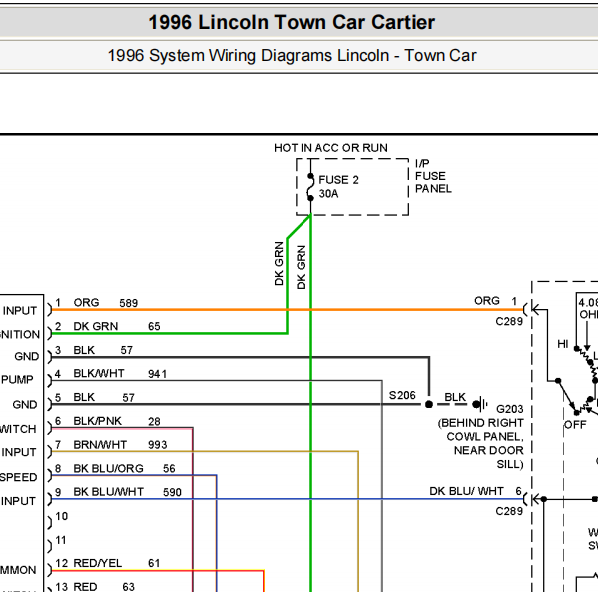Image resolution: width=598 pixels, height=592 pixels.
Task: Click circuit number '28'
Action: 154,421
